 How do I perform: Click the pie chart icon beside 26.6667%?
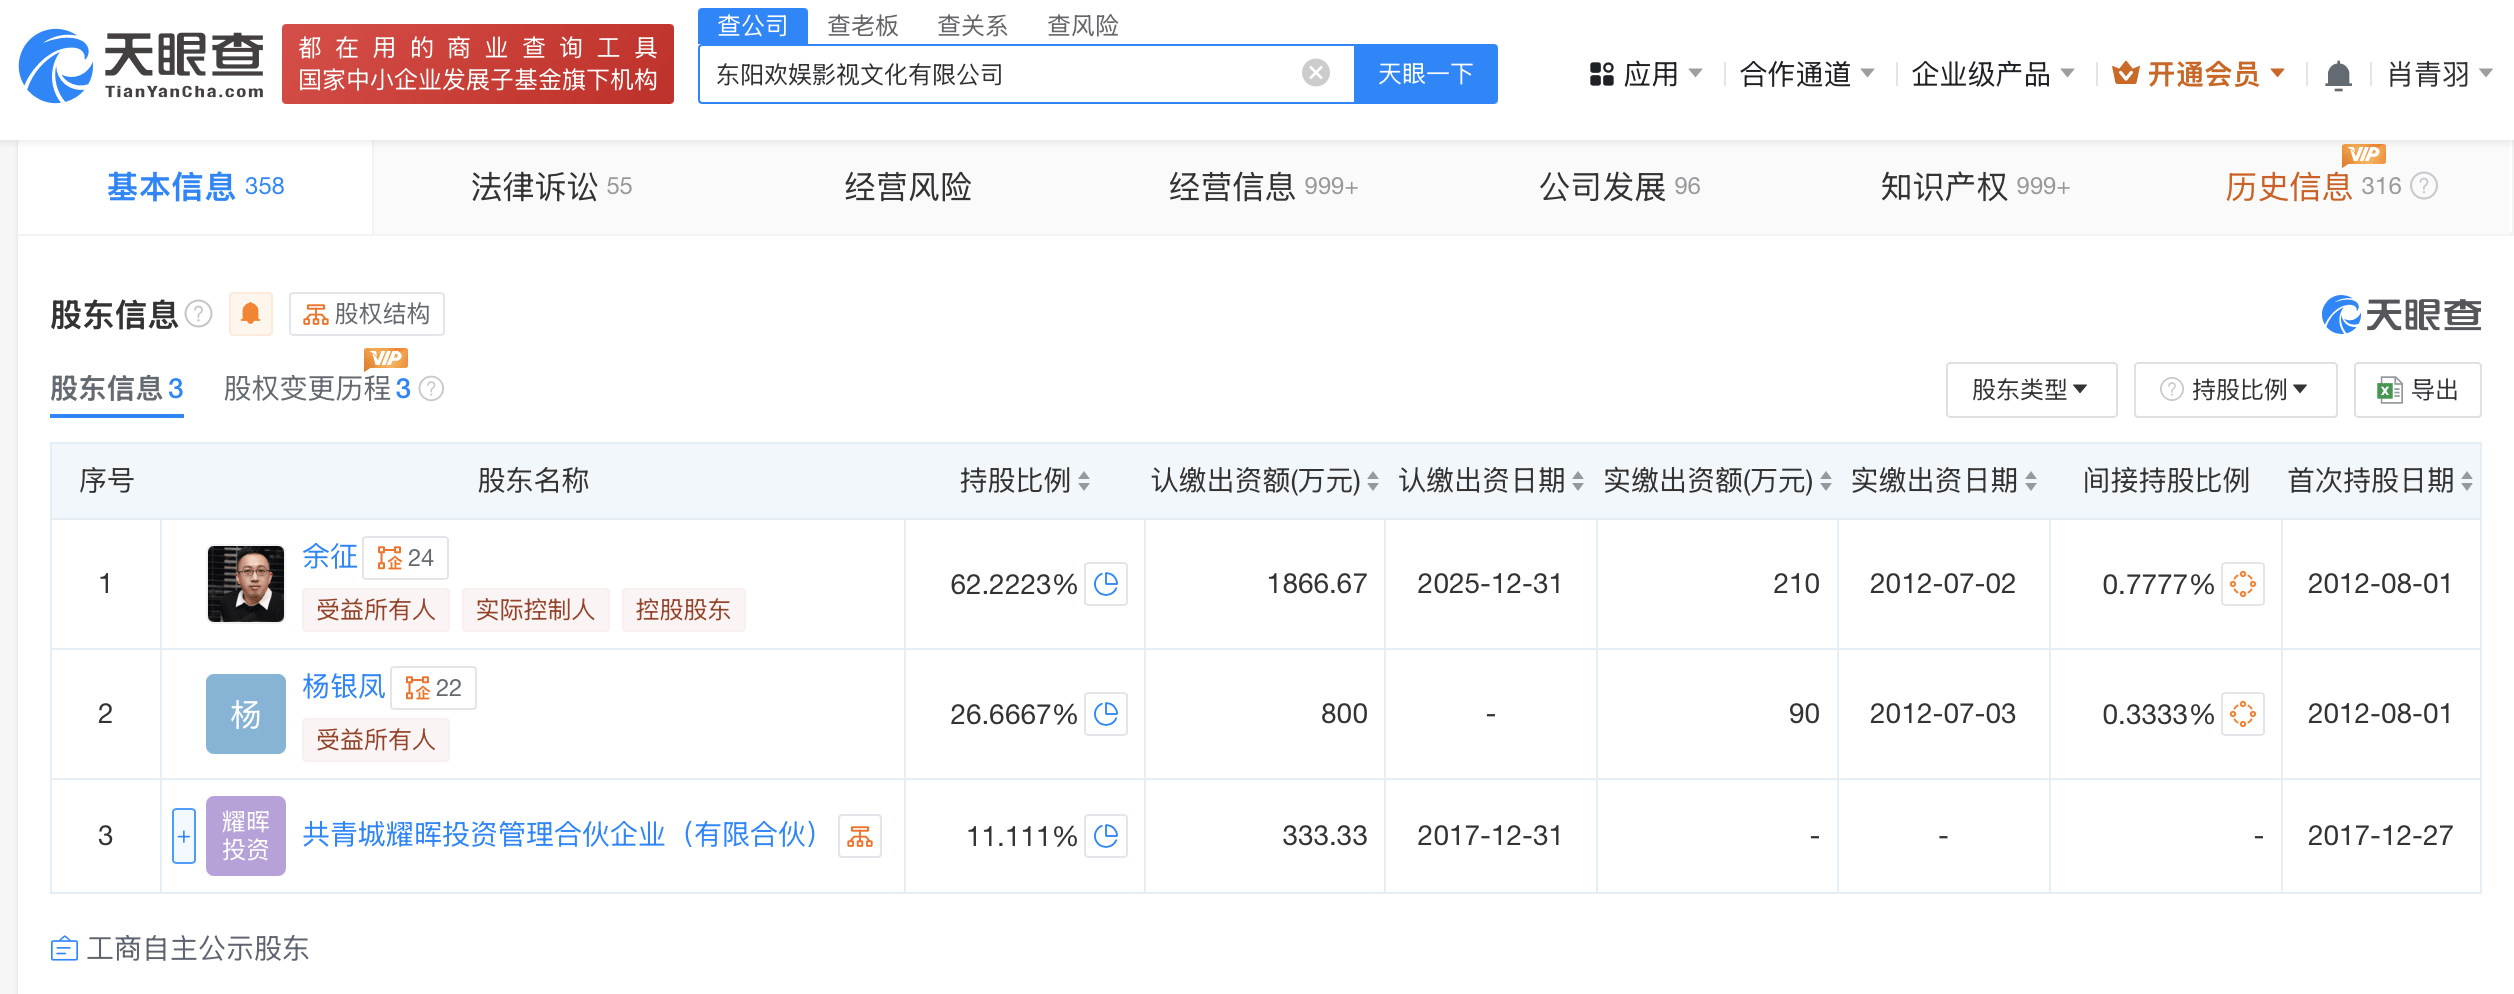coord(1106,714)
